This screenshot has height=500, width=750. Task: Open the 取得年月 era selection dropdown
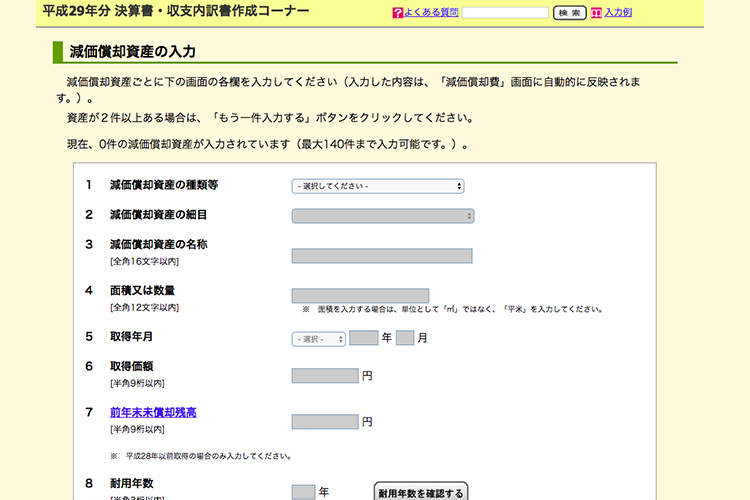[x=319, y=339]
